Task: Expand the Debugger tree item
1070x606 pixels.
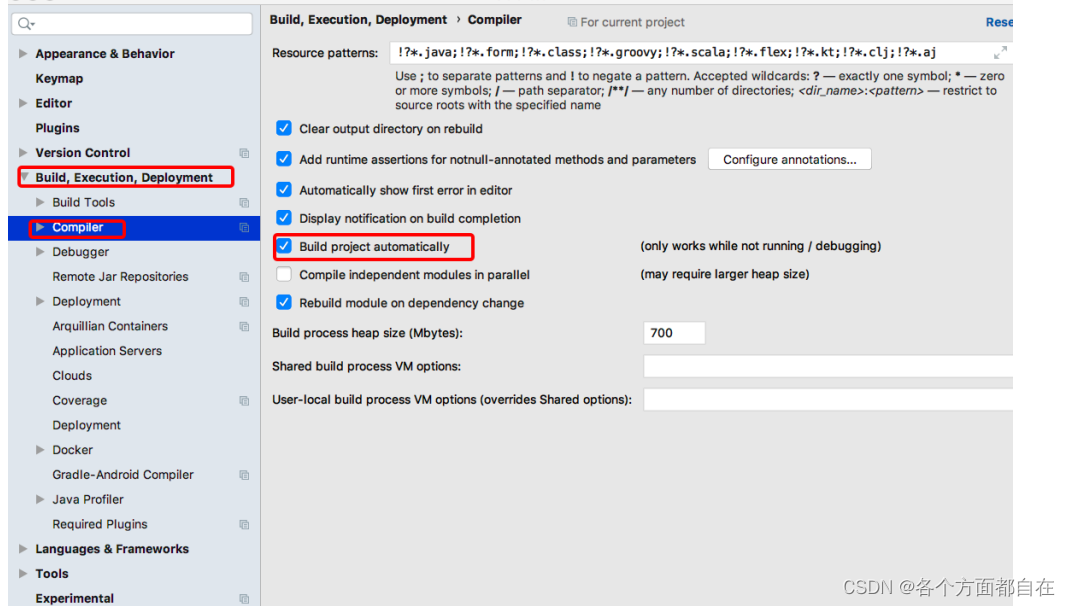Action: coord(40,252)
